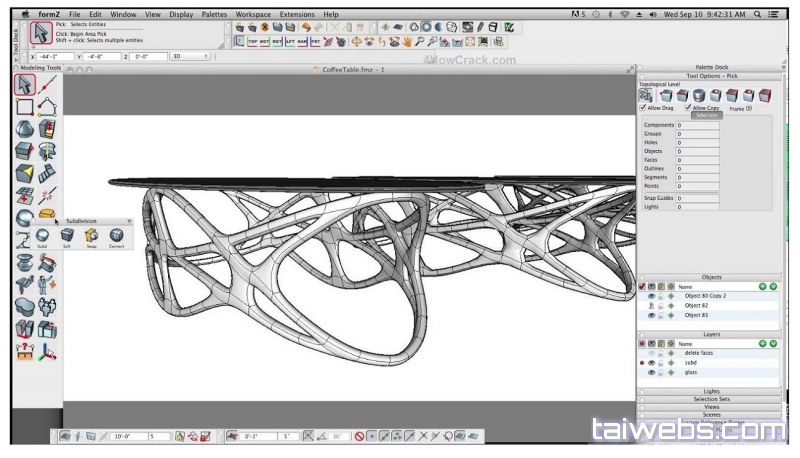Screen dimensions: 800x458
Task: Toggle the Allow Drag checkbox
Action: pos(643,107)
